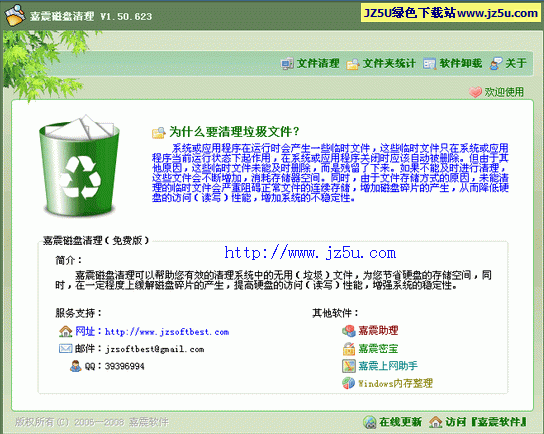Click the green recycle bin image
544x434 pixels.
(x=79, y=166)
